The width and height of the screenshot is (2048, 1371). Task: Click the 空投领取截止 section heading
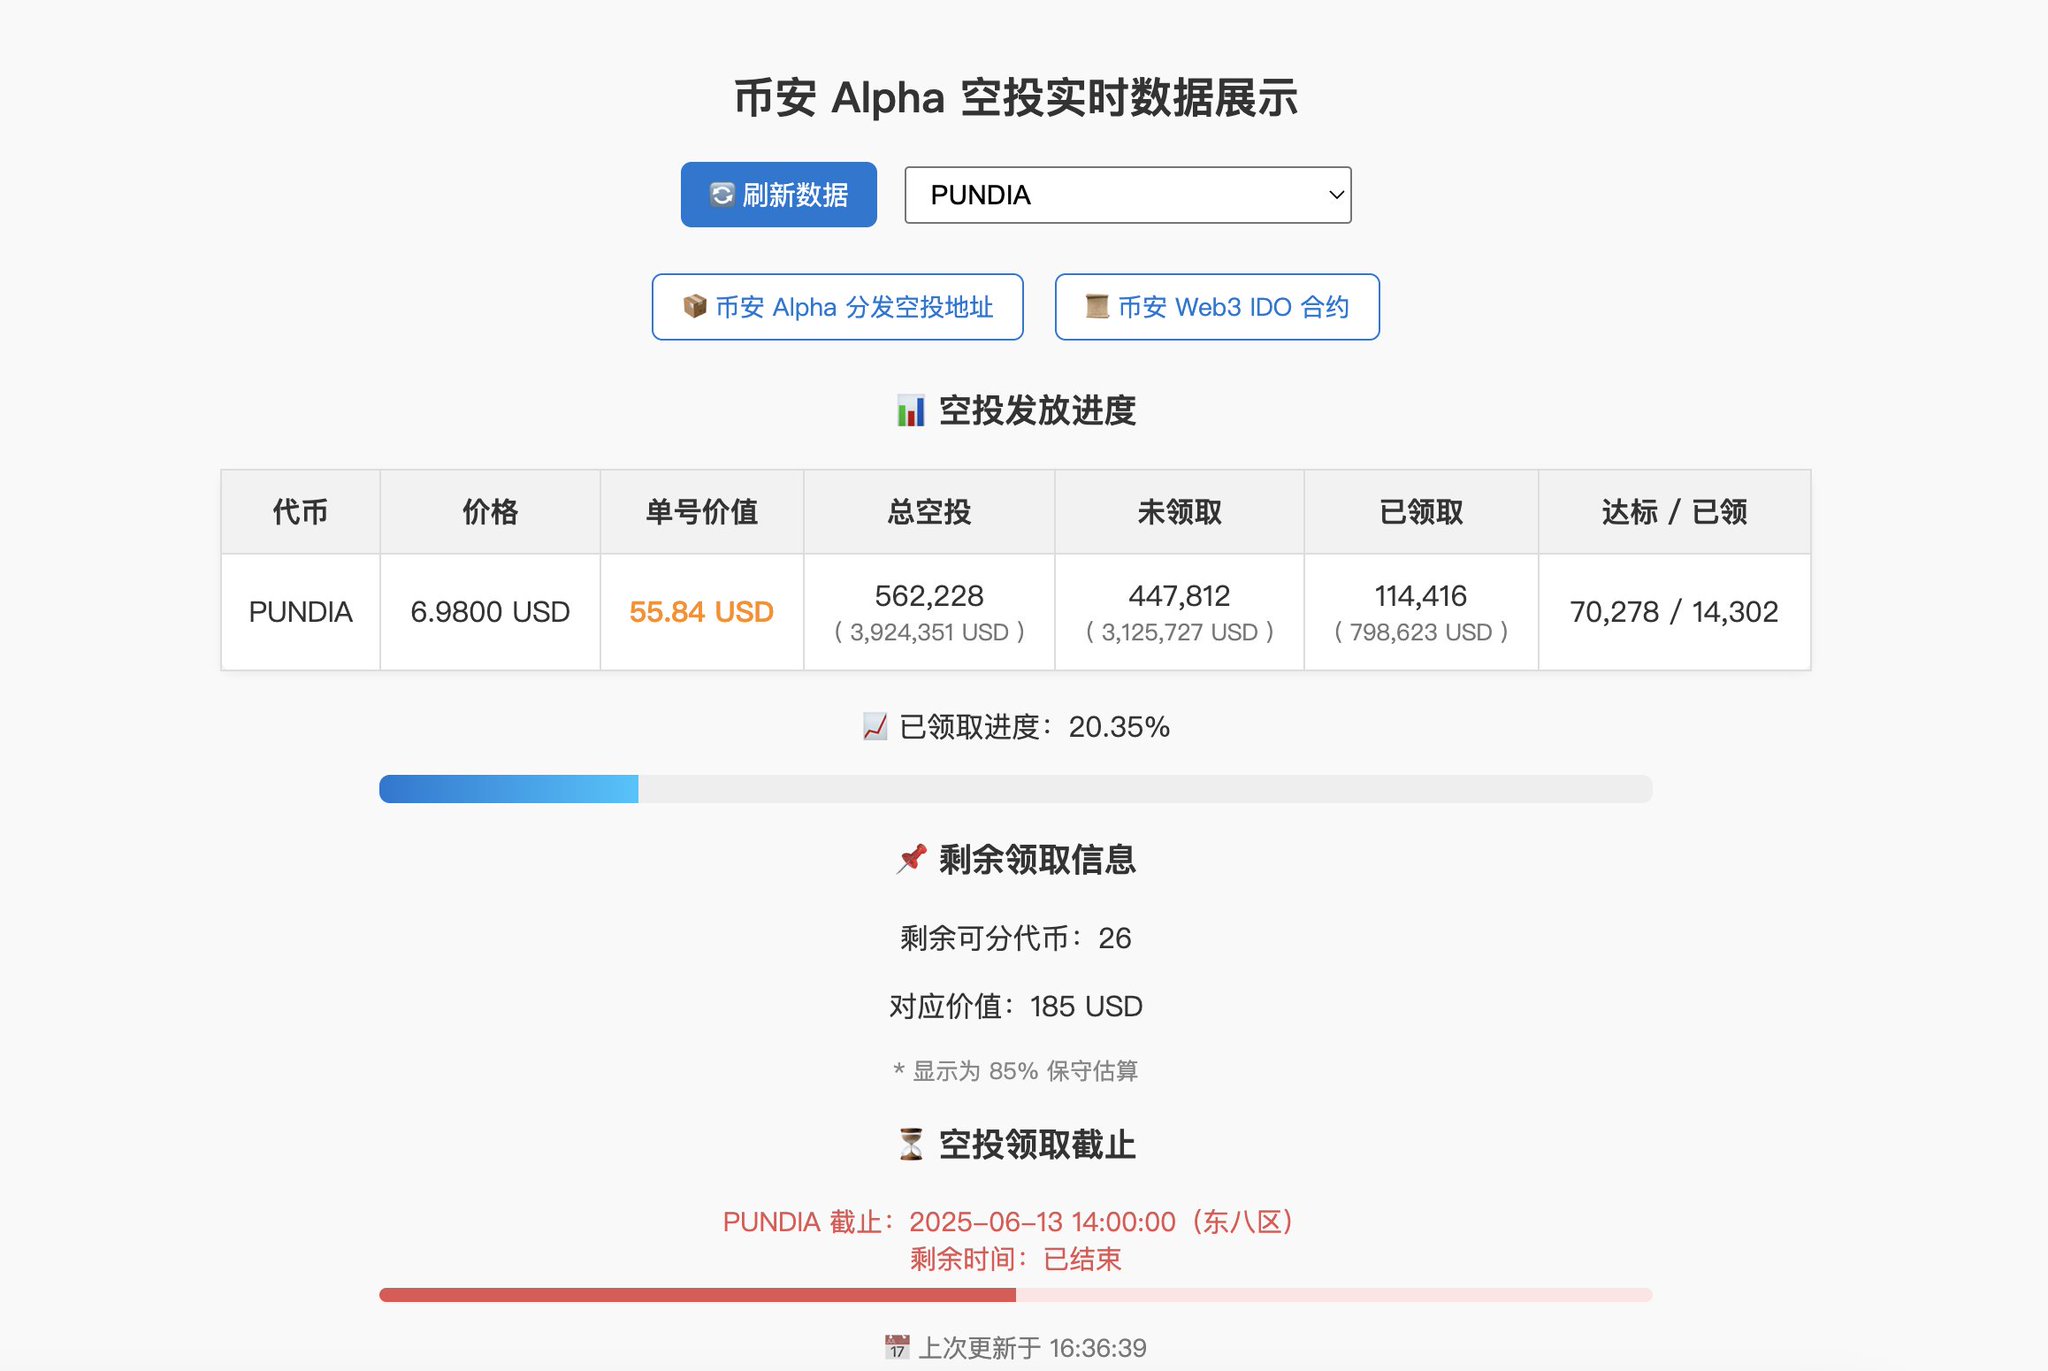coord(1037,1144)
